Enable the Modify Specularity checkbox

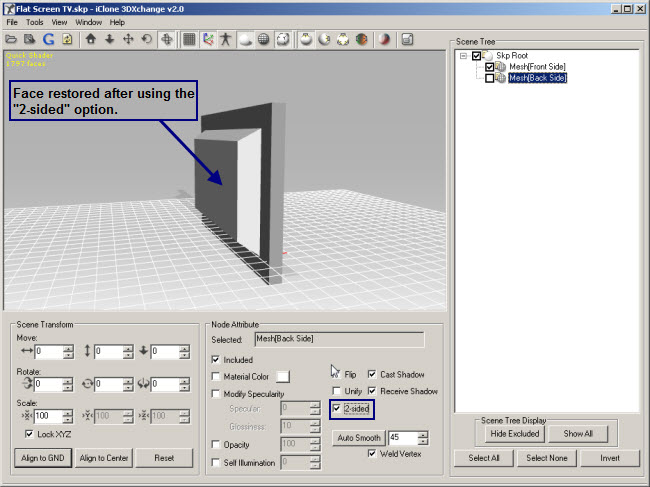[216, 393]
